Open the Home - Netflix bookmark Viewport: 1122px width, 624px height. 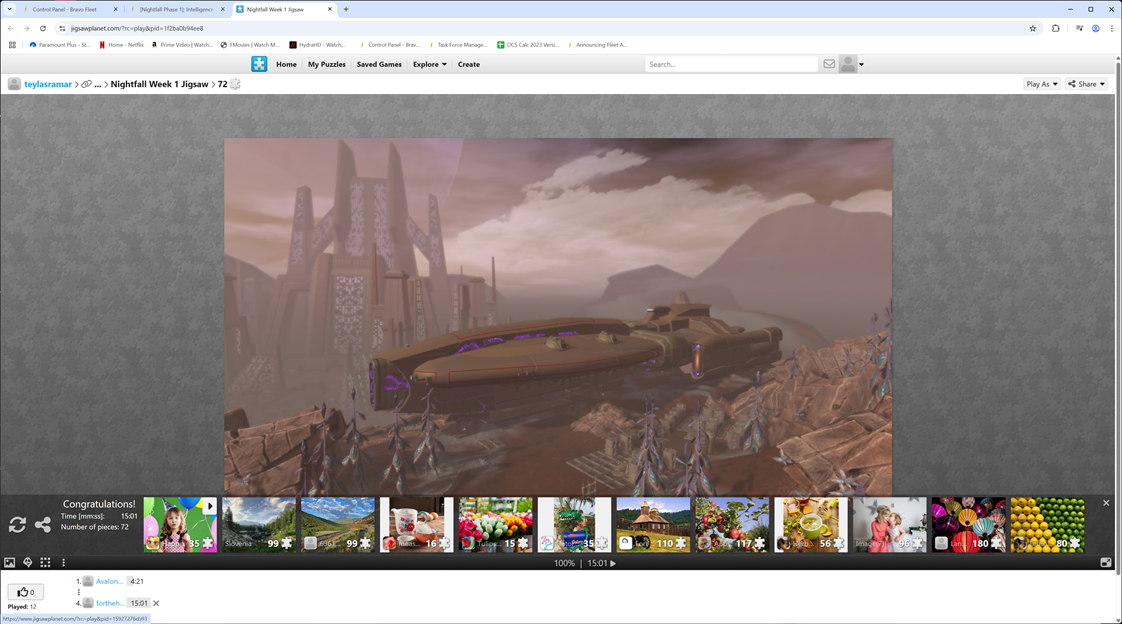click(x=121, y=44)
